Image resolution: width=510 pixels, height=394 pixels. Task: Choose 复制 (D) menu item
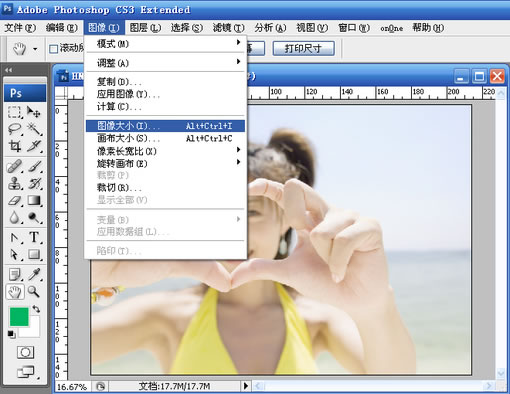165,82
